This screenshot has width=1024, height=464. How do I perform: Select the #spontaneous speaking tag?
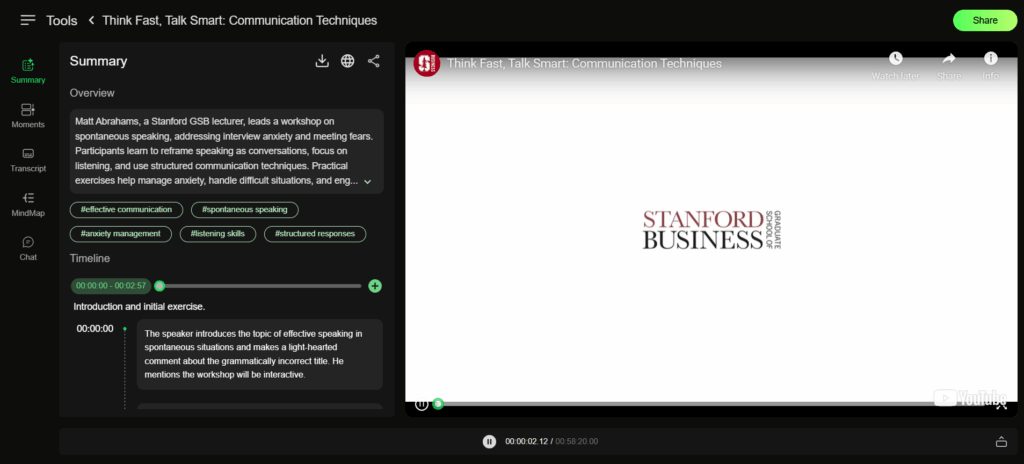(244, 210)
